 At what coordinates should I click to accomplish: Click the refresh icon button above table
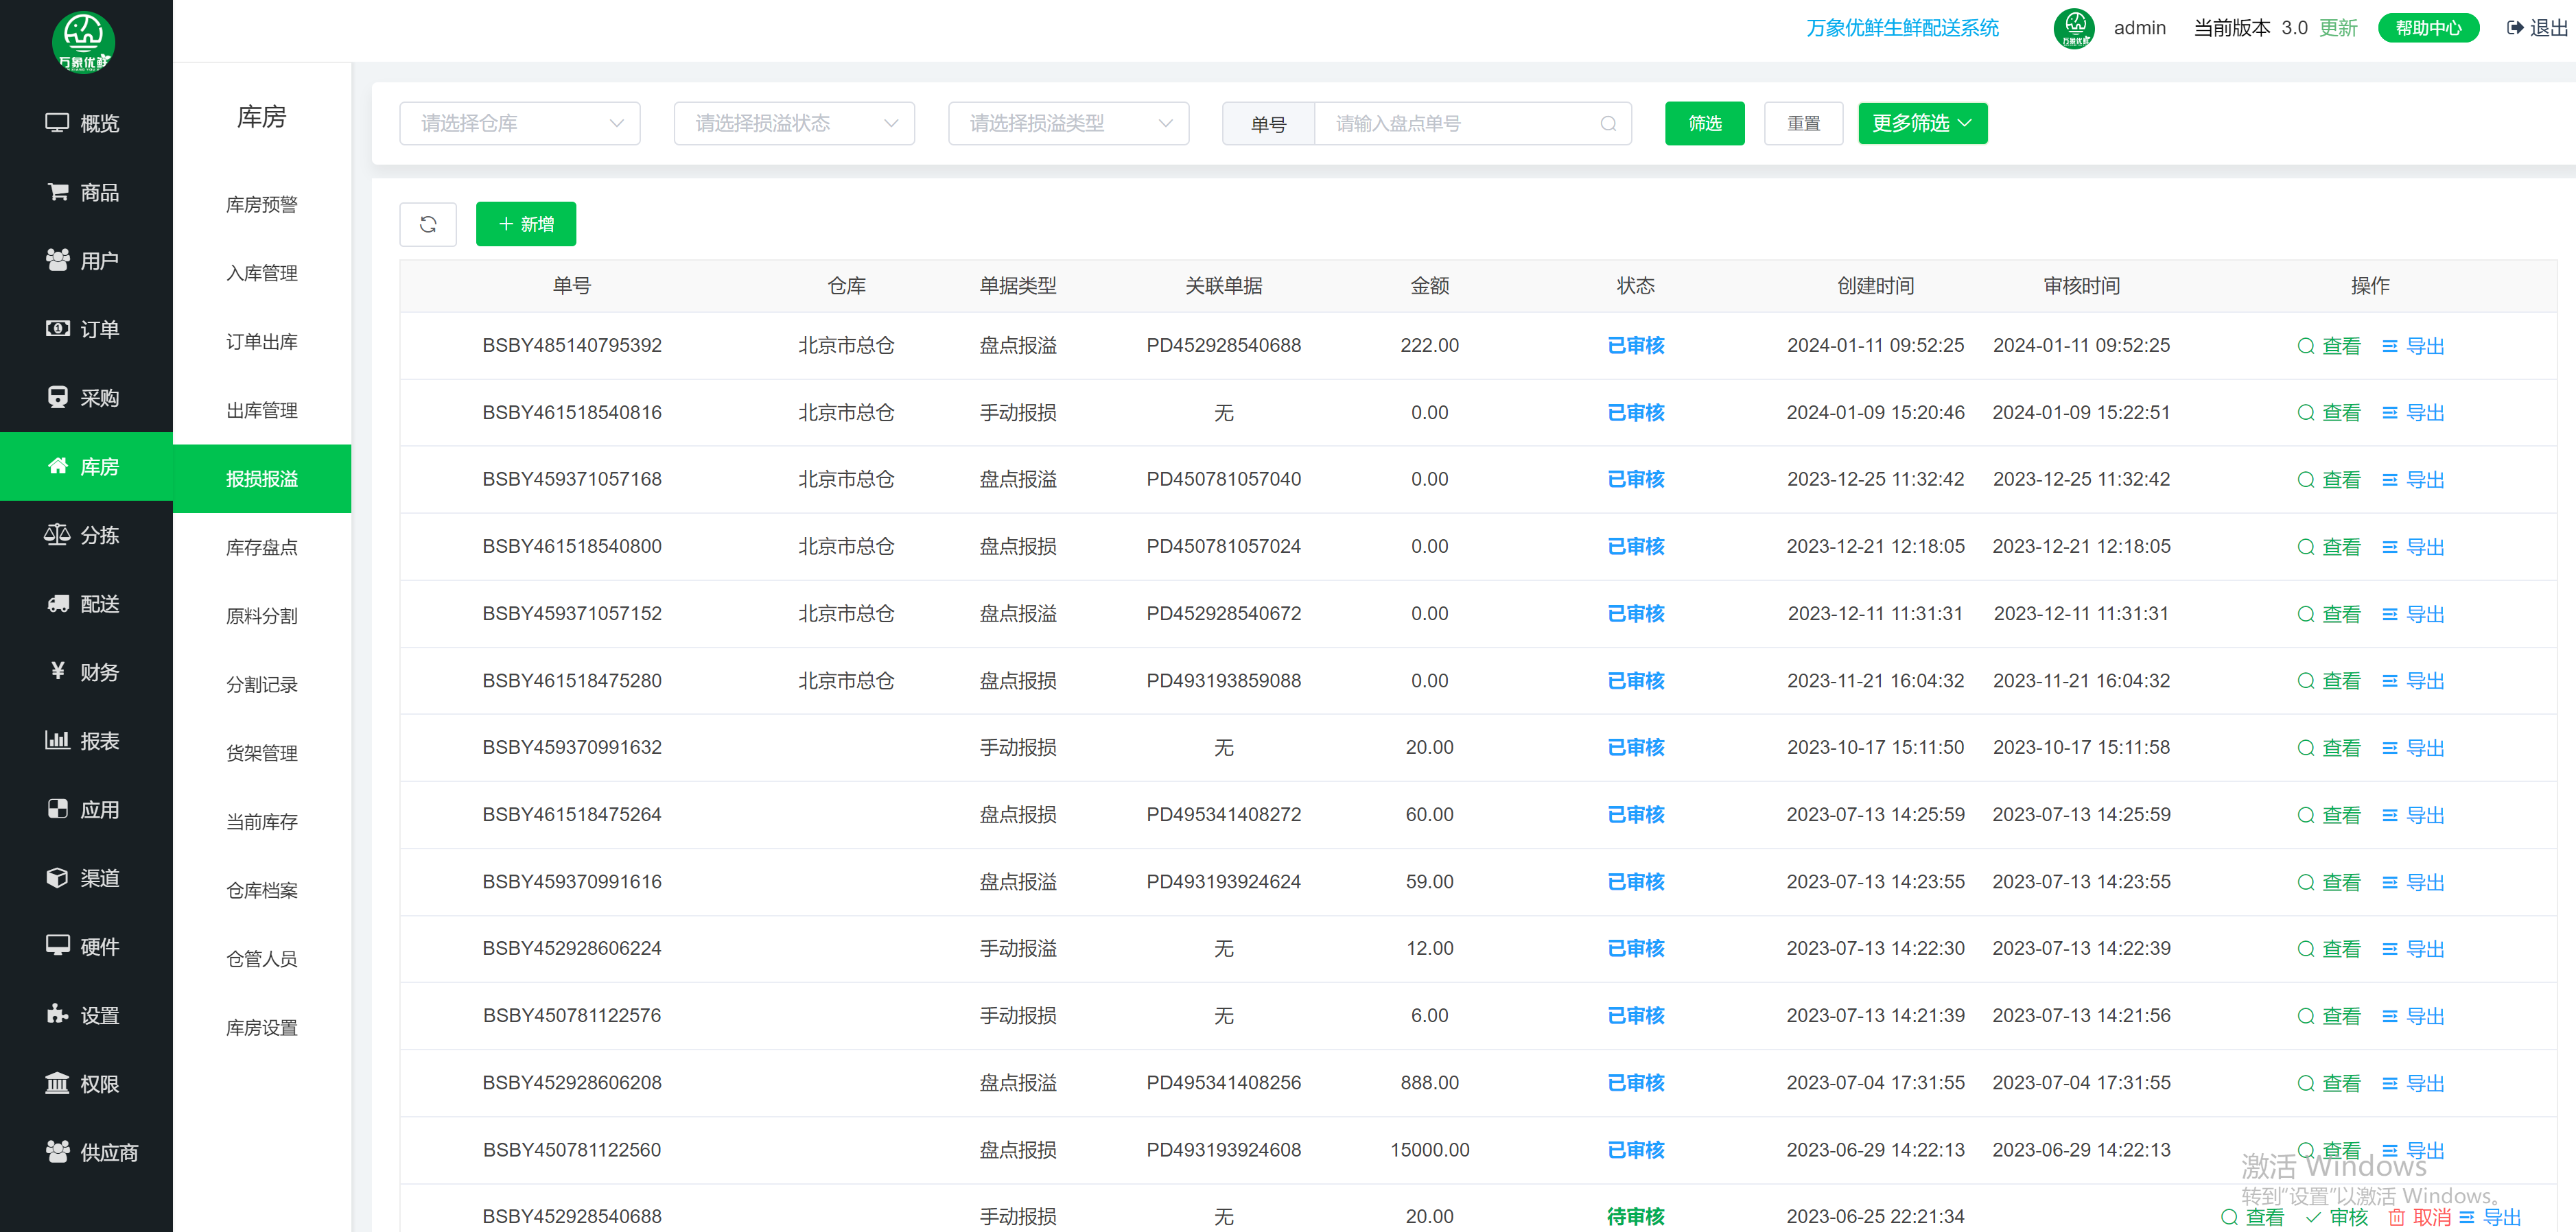click(427, 224)
